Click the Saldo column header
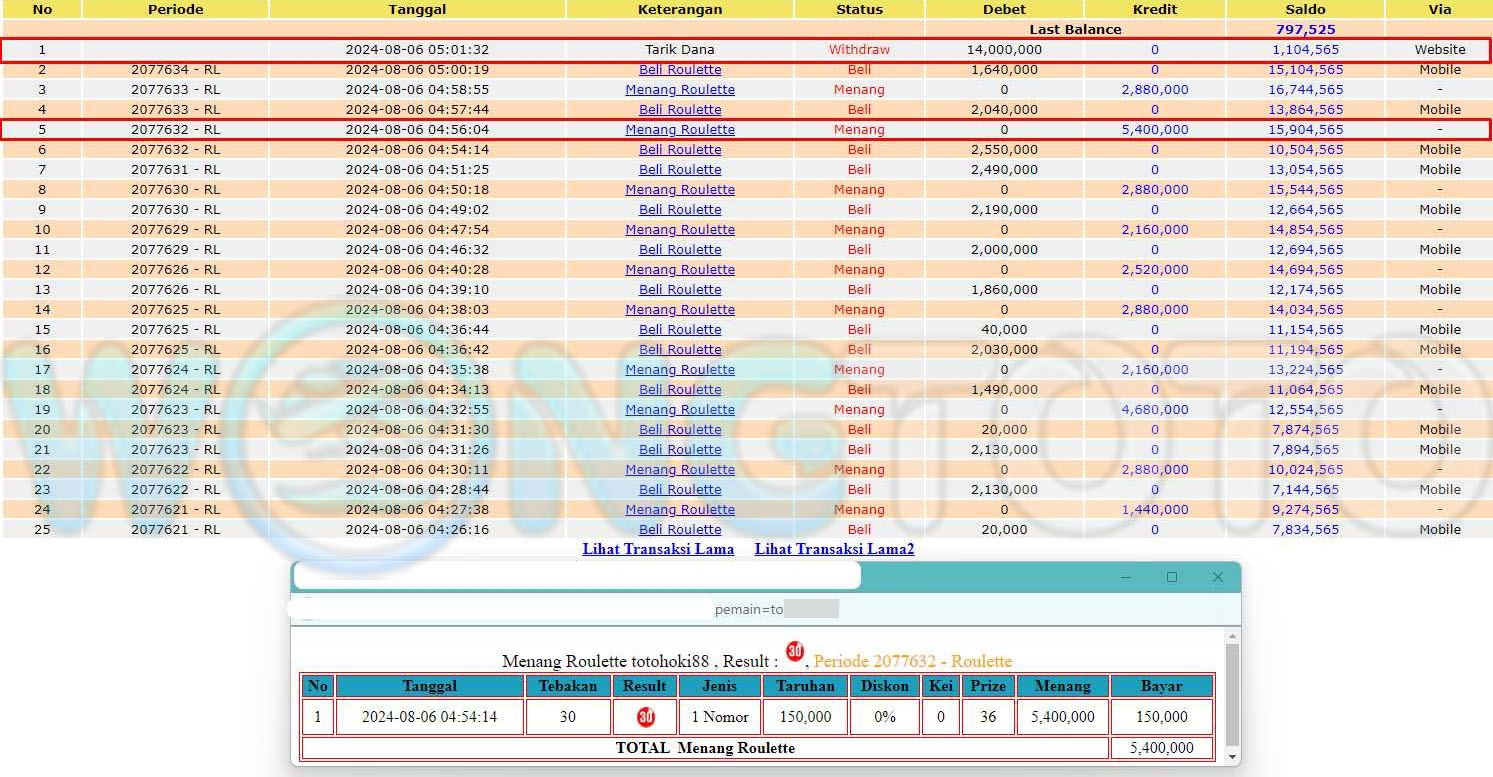 pos(1305,9)
